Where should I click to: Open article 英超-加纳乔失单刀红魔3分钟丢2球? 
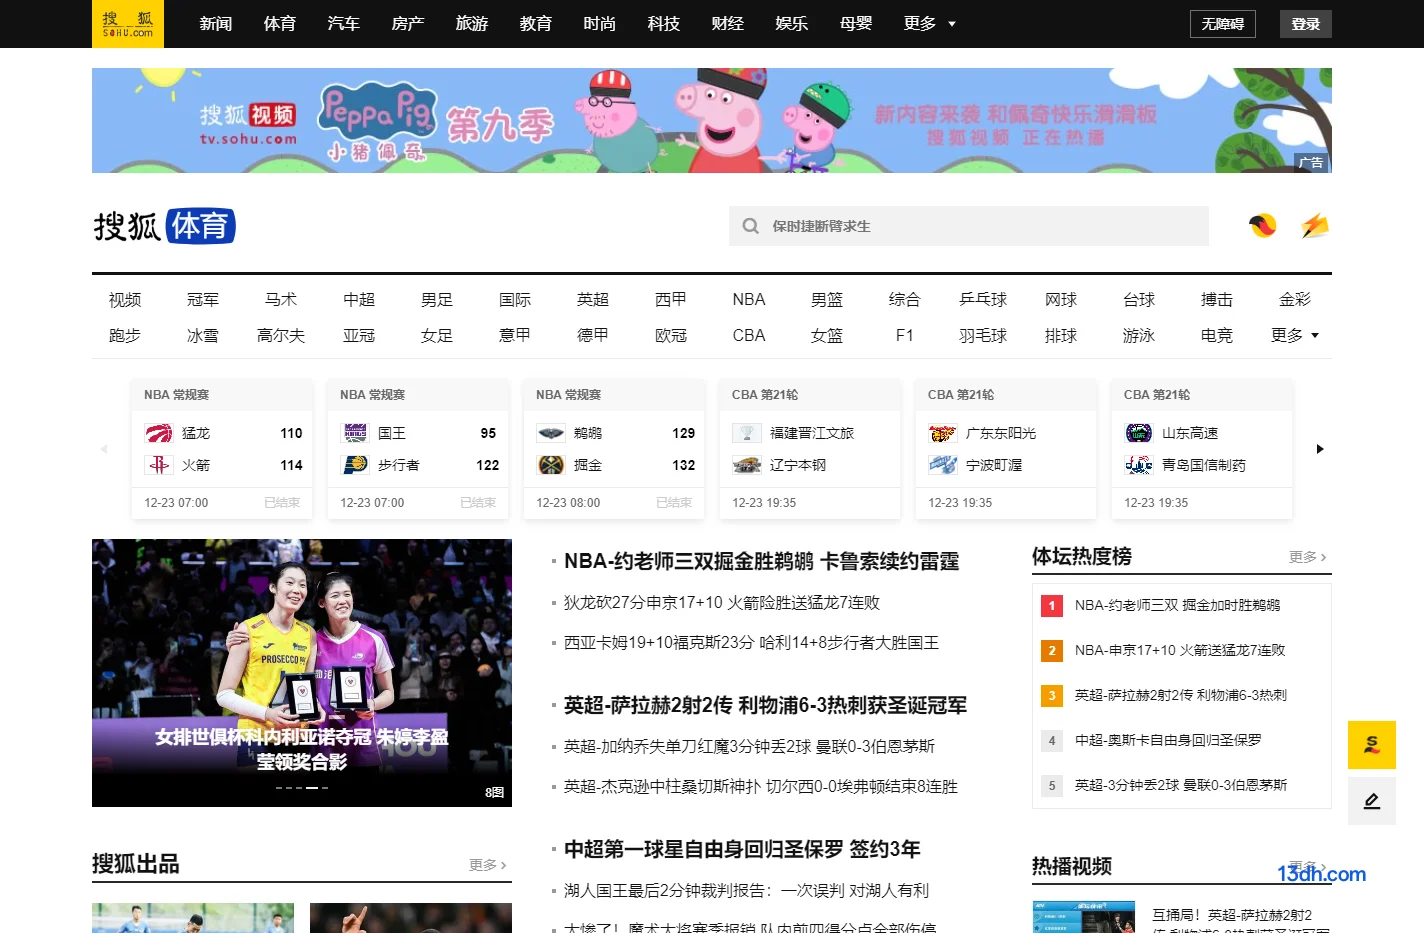pyautogui.click(x=749, y=747)
